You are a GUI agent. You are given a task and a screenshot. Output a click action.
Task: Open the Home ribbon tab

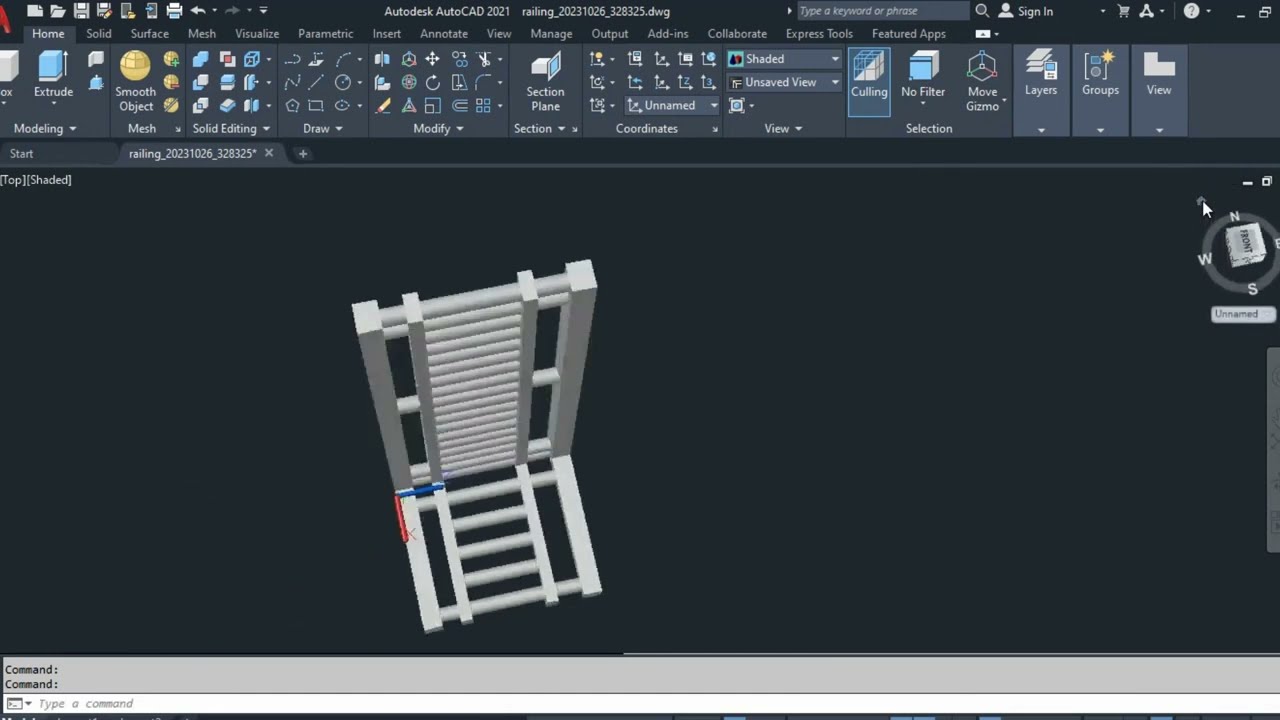pyautogui.click(x=48, y=33)
